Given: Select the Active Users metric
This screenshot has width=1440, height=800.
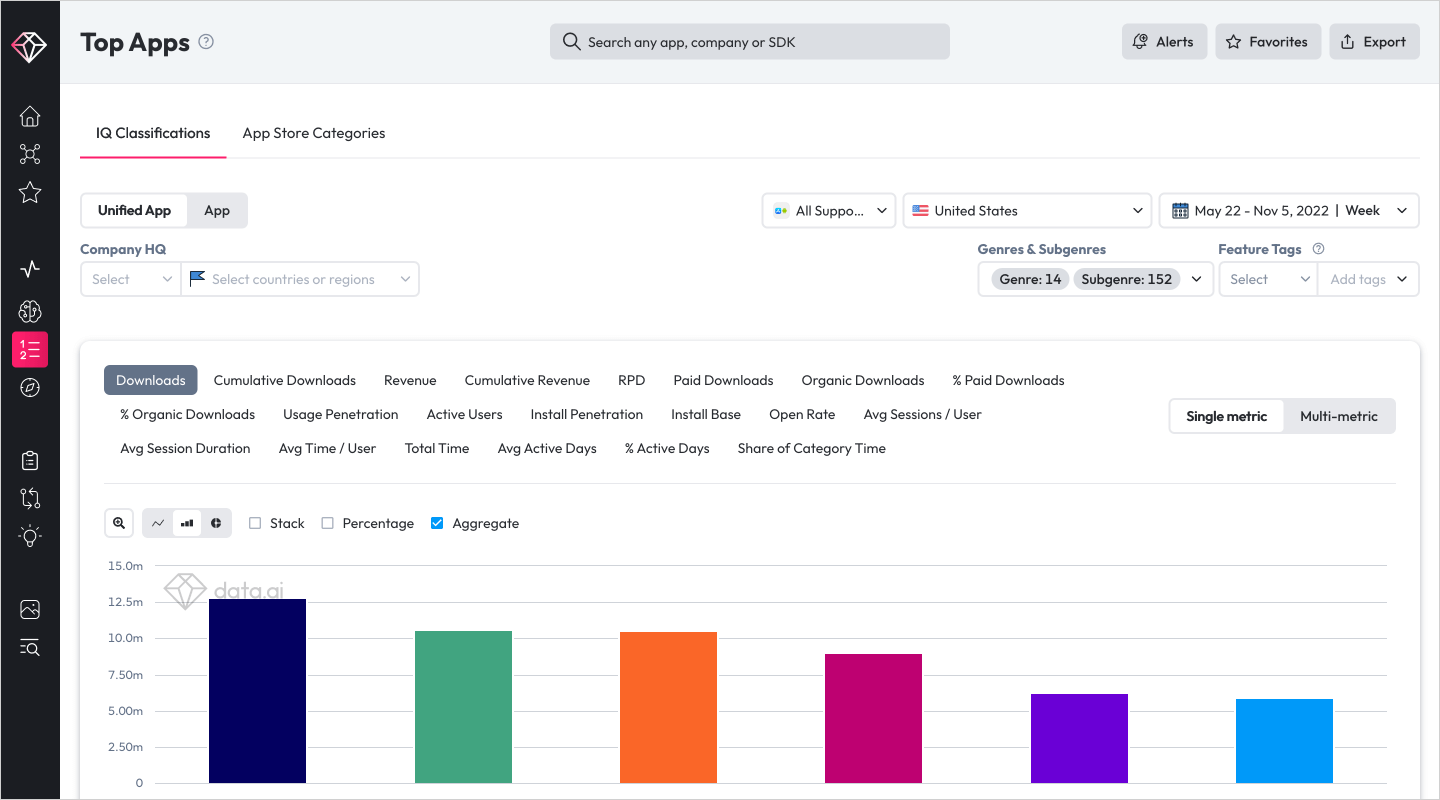Looking at the screenshot, I should (464, 414).
